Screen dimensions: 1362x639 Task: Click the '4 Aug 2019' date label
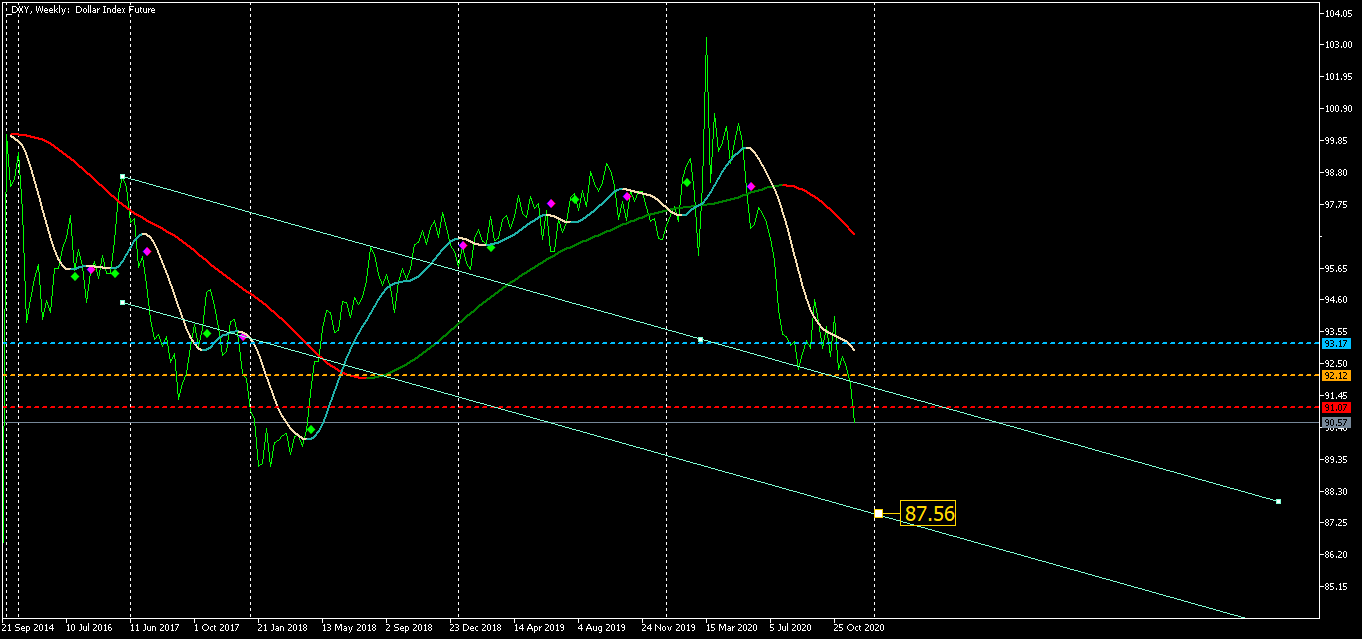pos(602,629)
